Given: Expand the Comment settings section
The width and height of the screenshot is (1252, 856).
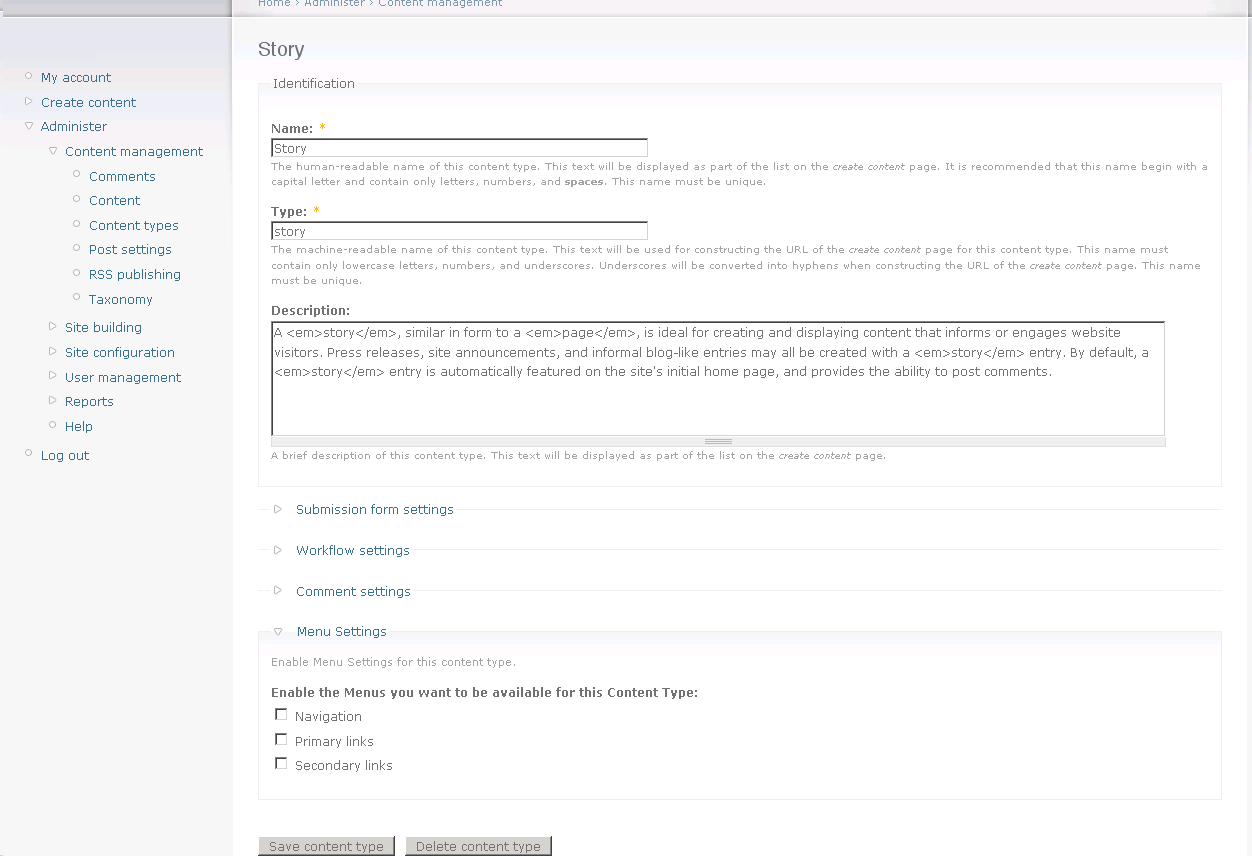Looking at the screenshot, I should 353,591.
